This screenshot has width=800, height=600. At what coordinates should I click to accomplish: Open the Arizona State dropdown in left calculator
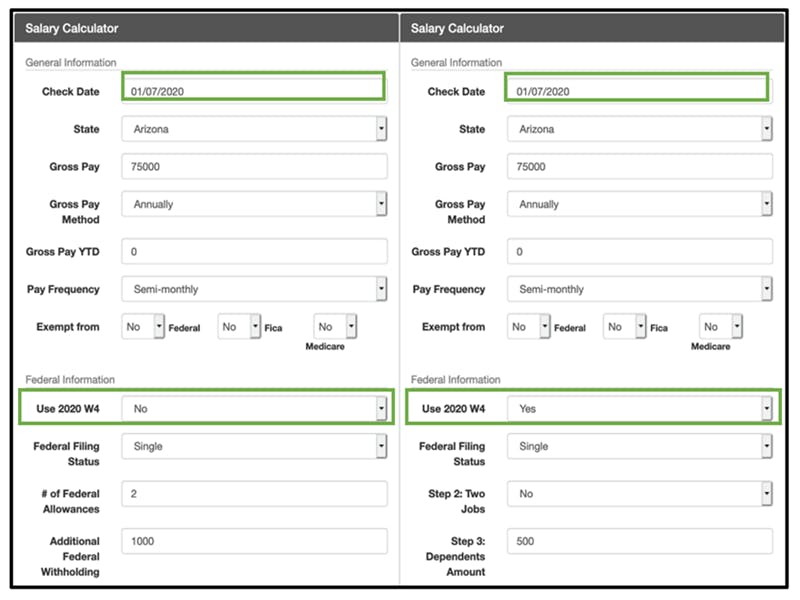coord(254,129)
